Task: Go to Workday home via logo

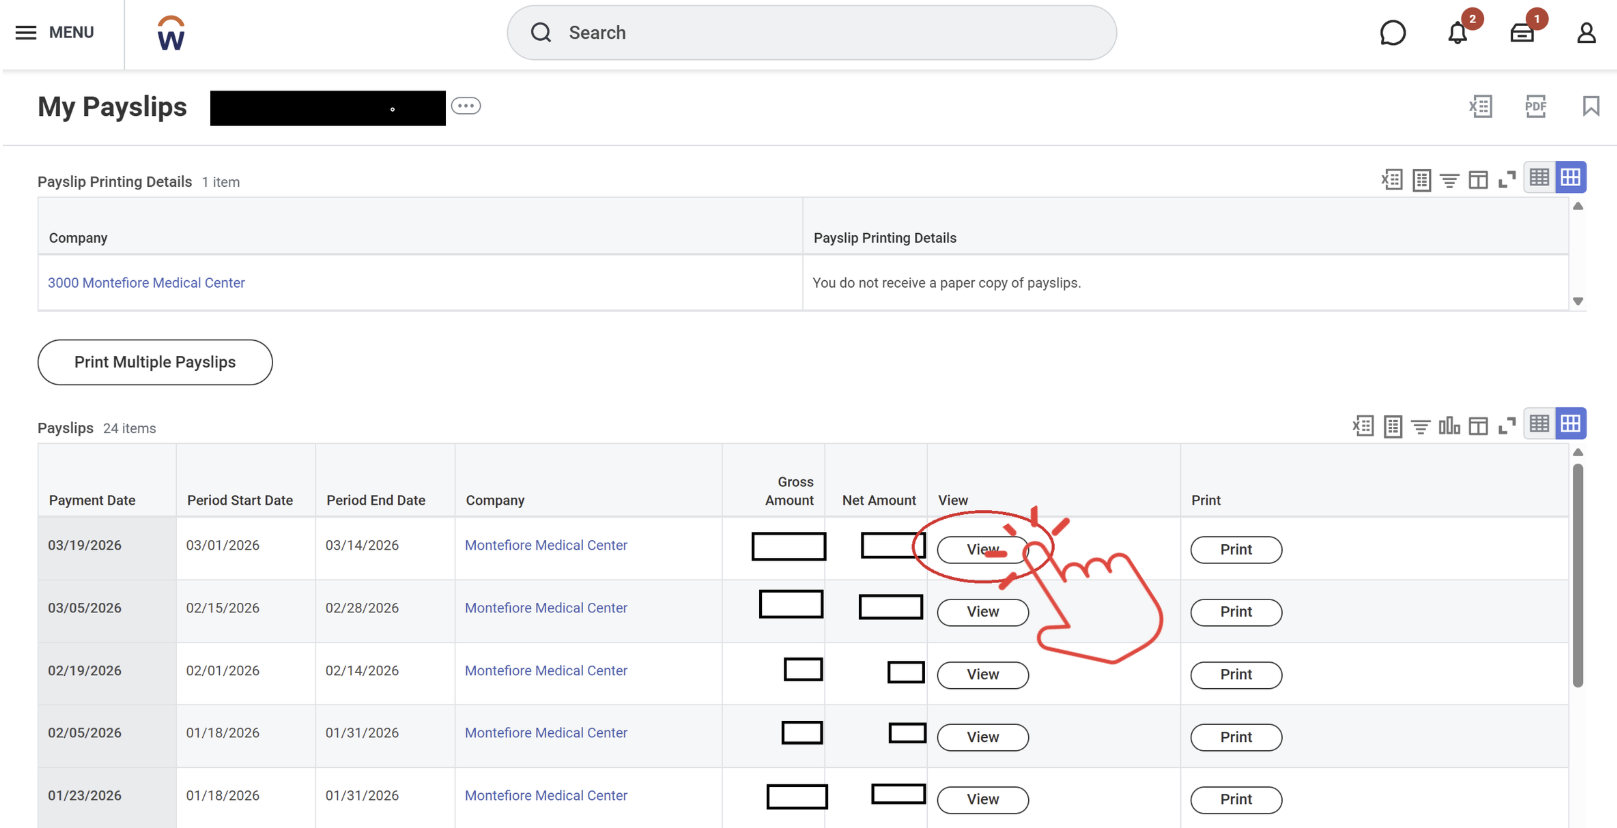Action: point(171,33)
